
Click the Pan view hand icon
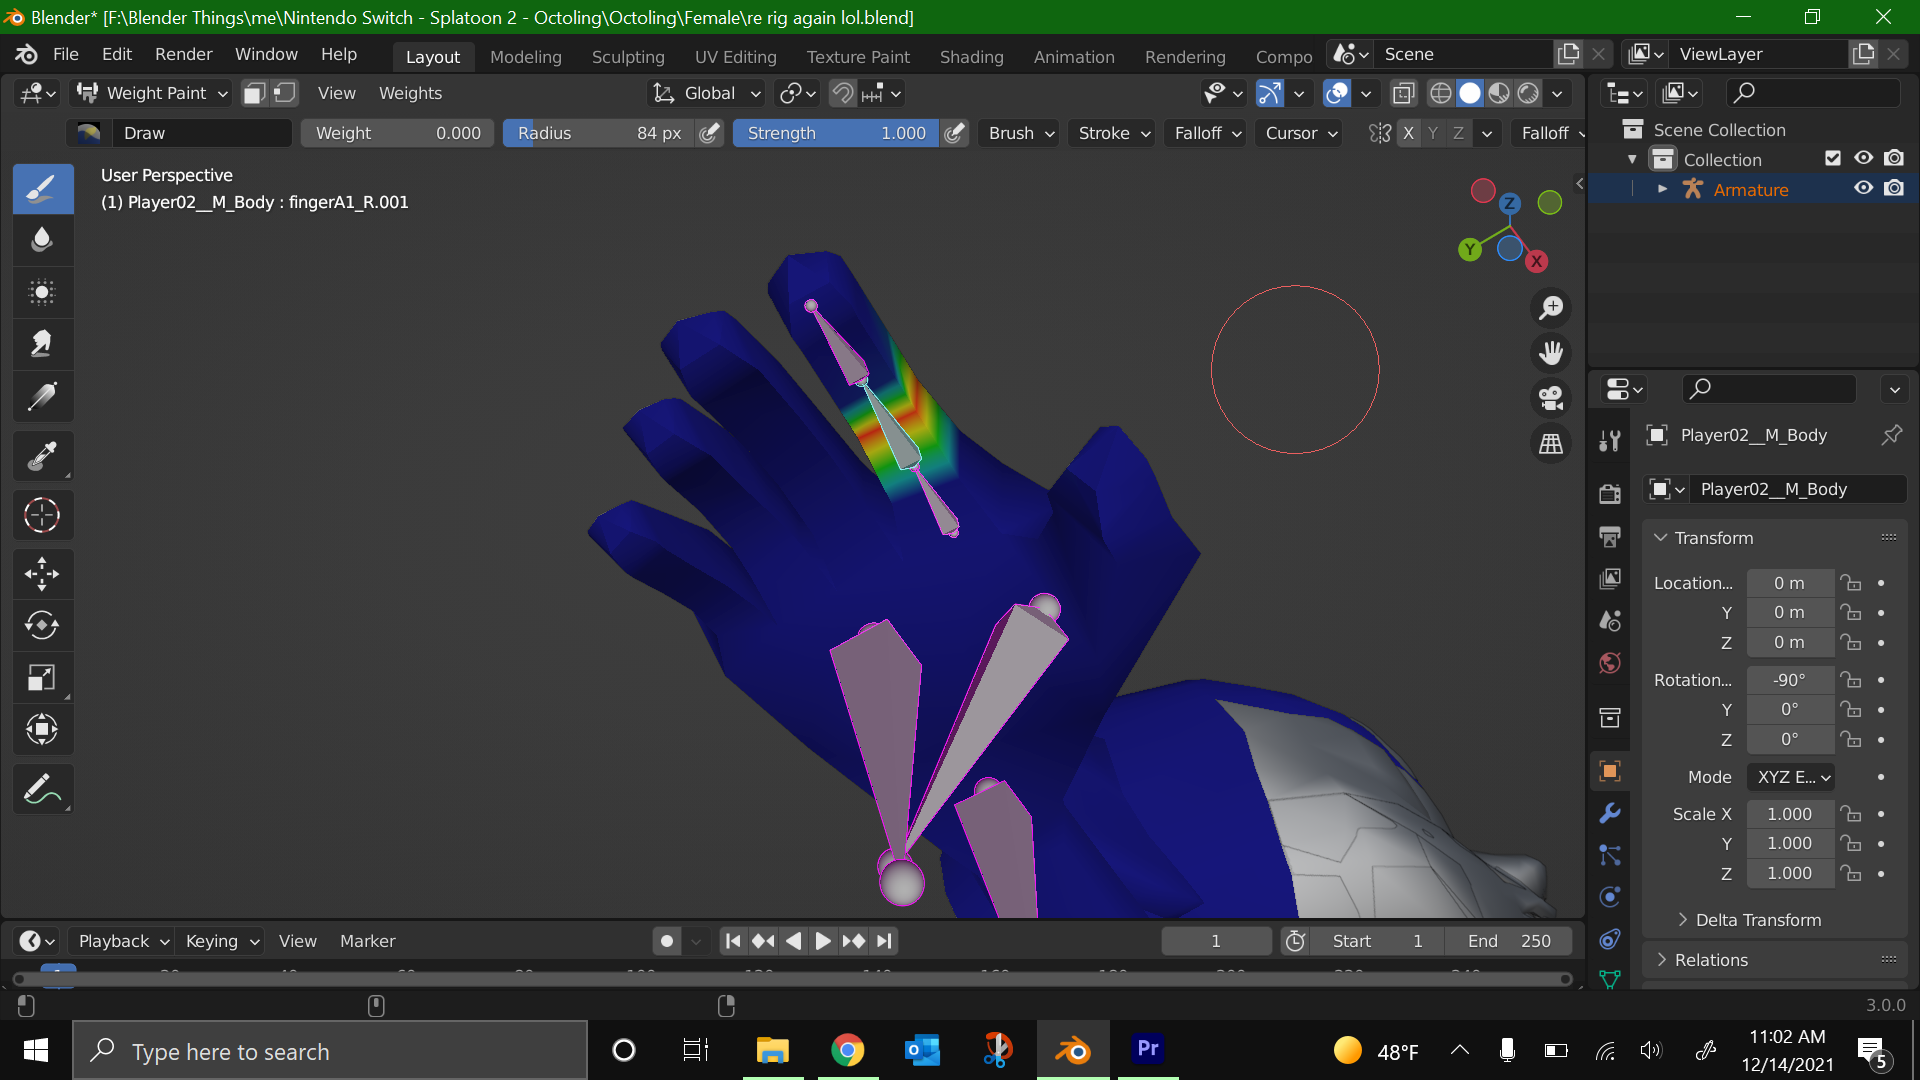[1551, 353]
